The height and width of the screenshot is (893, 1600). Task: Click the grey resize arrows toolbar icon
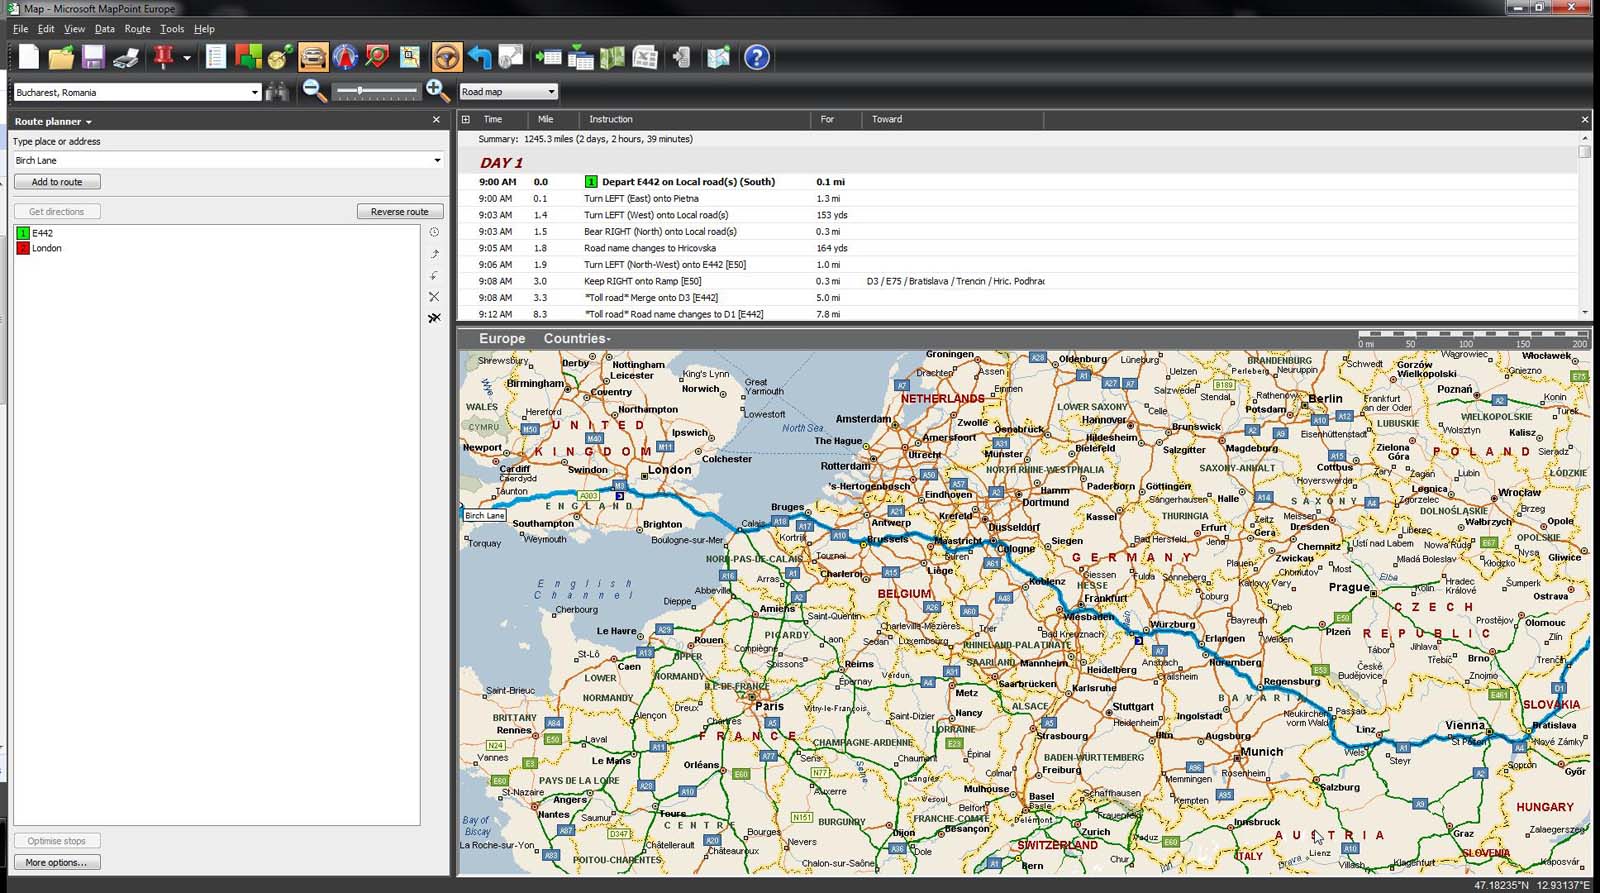(x=511, y=57)
